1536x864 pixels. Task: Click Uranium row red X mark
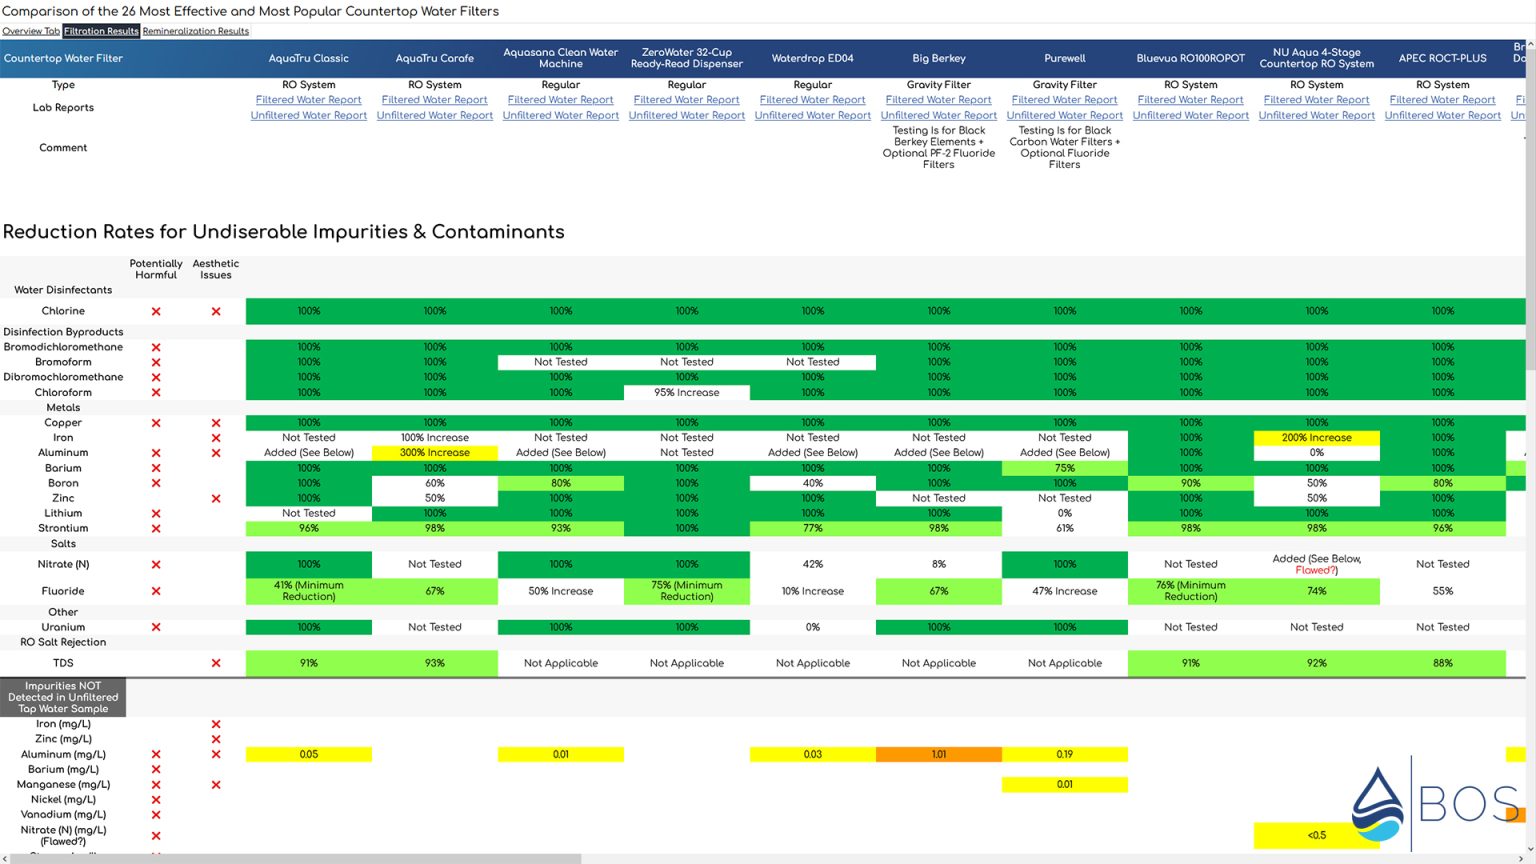[156, 627]
